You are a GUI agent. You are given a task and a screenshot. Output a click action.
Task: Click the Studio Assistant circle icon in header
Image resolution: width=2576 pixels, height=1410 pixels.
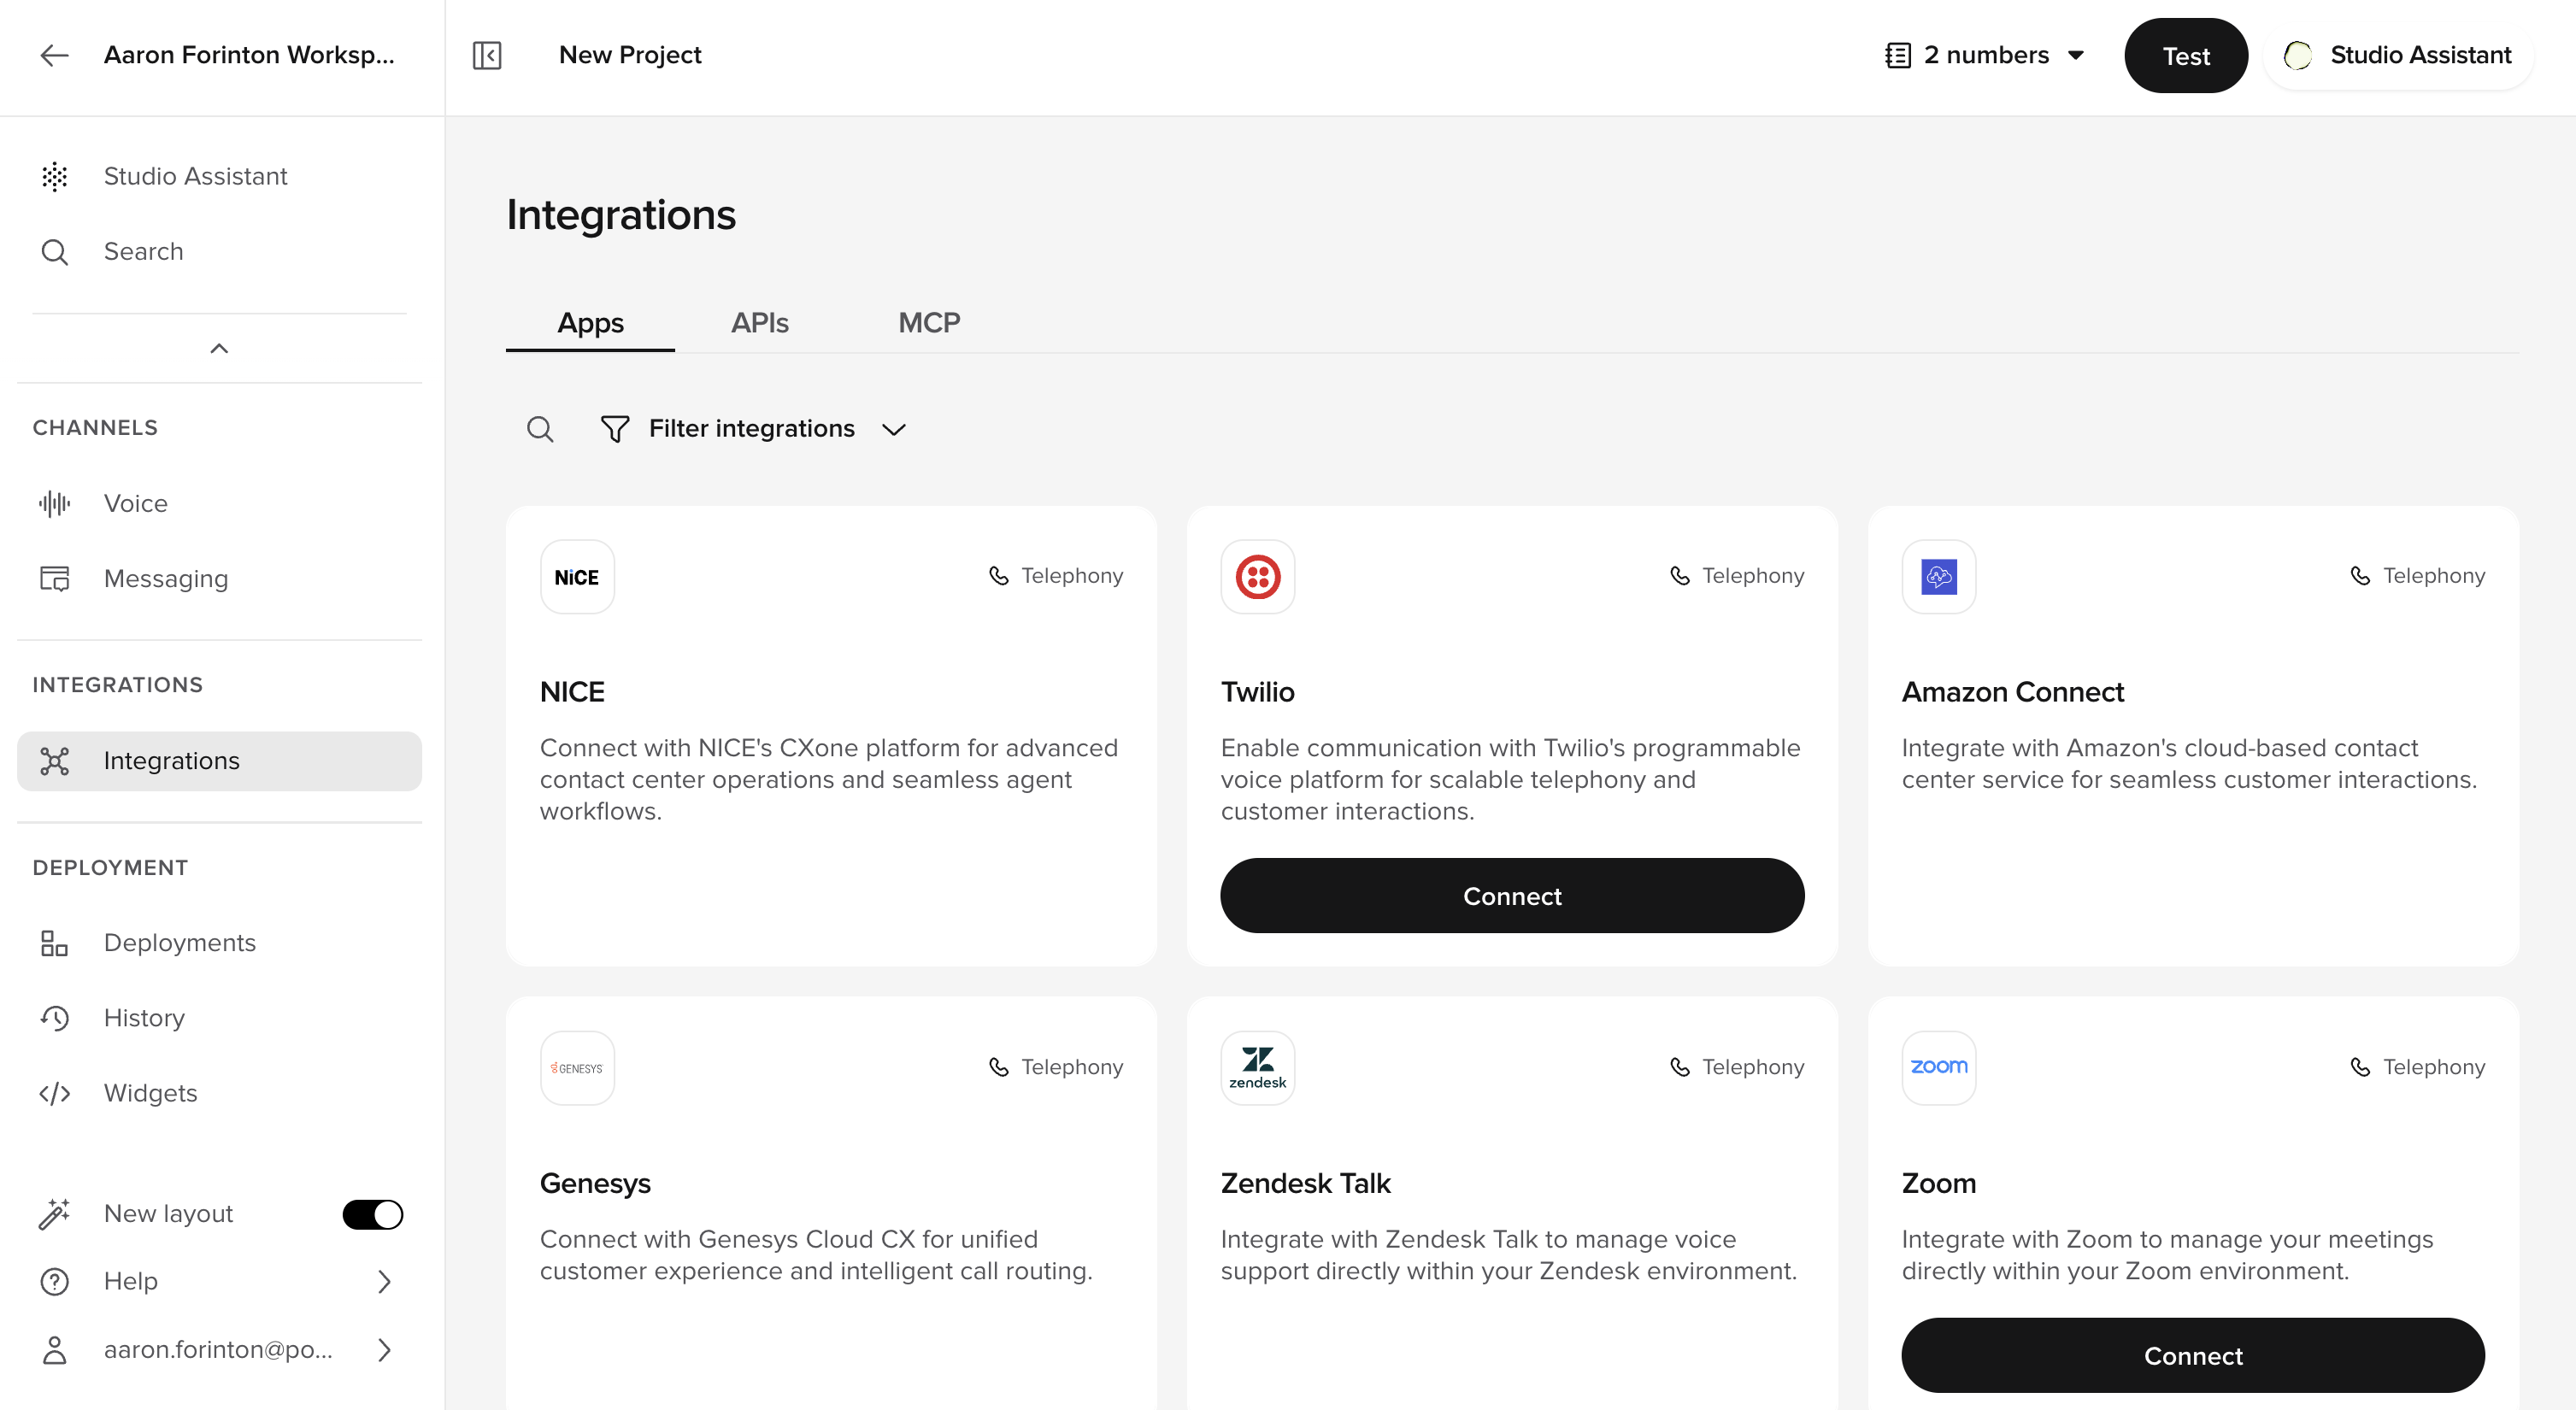coord(2297,55)
